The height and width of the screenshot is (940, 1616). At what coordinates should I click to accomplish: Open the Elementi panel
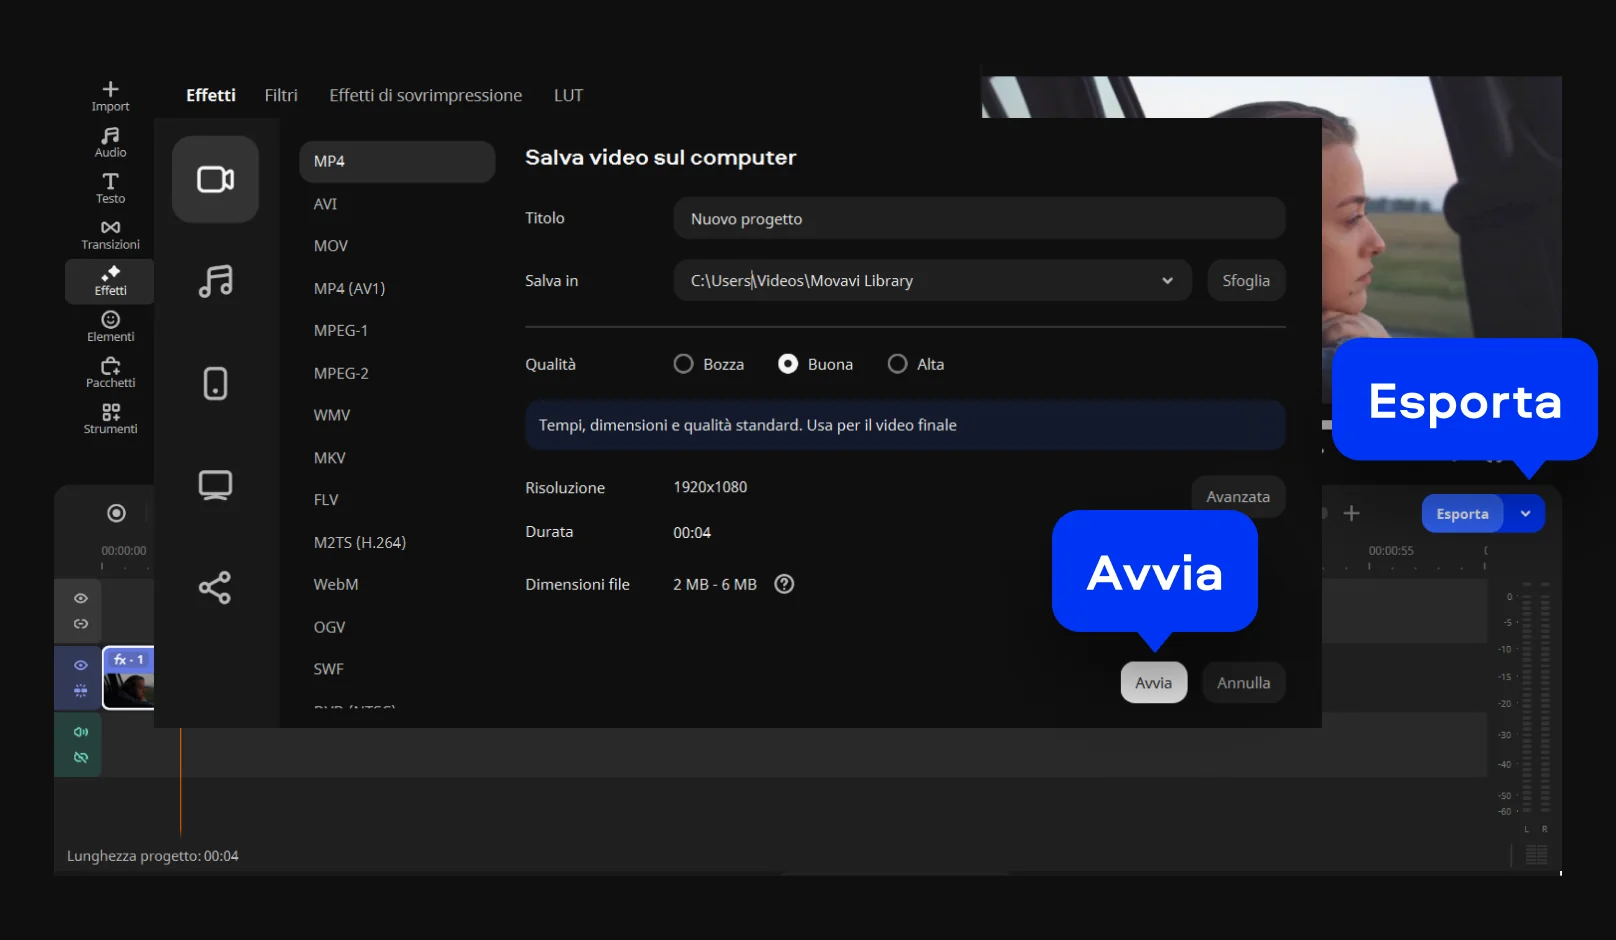click(110, 326)
